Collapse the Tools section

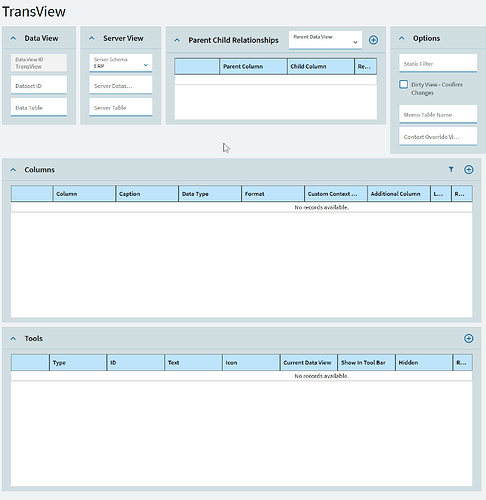[13, 339]
